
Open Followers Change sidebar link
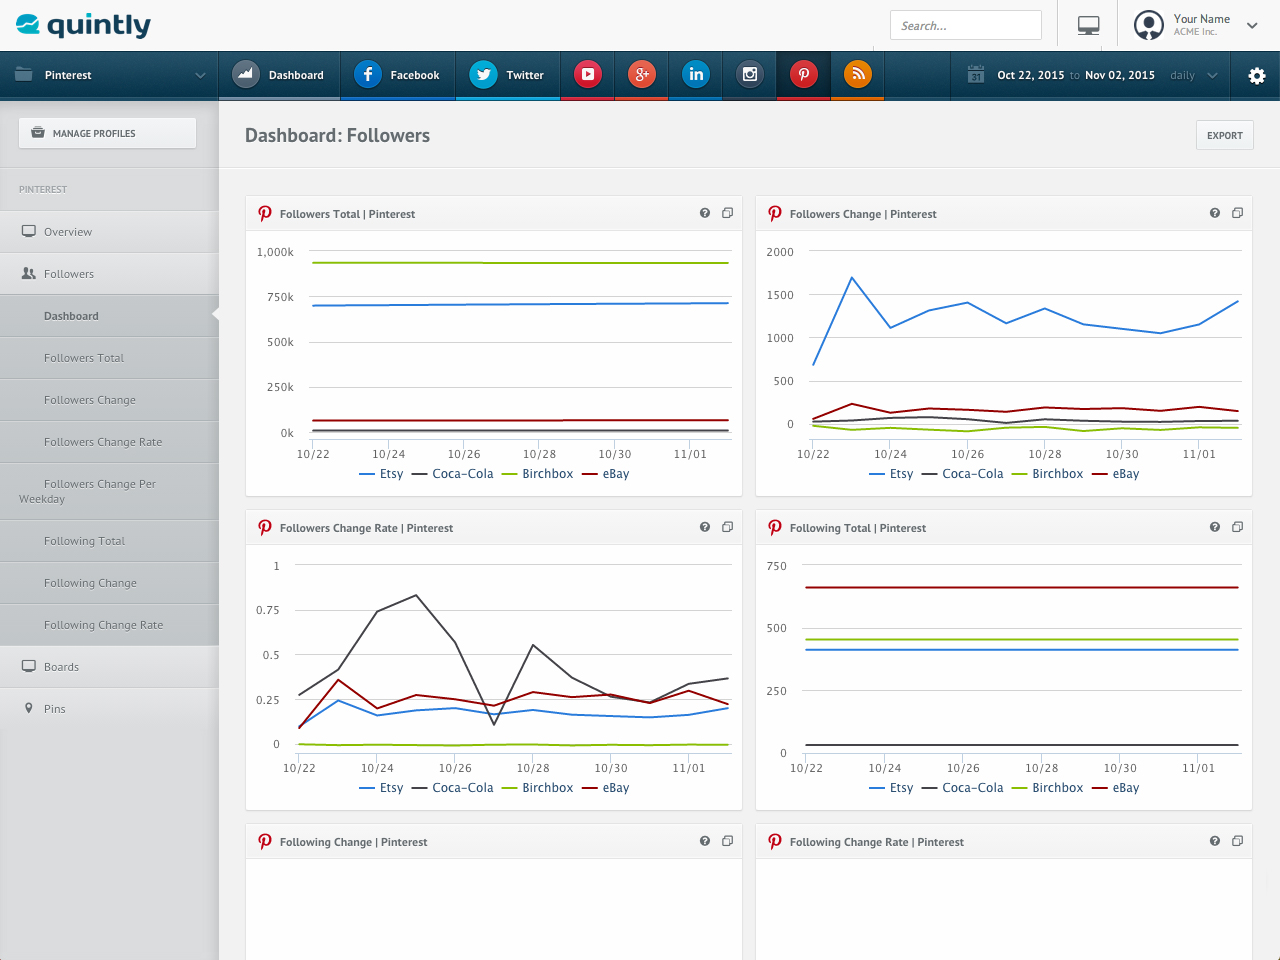pos(109,400)
